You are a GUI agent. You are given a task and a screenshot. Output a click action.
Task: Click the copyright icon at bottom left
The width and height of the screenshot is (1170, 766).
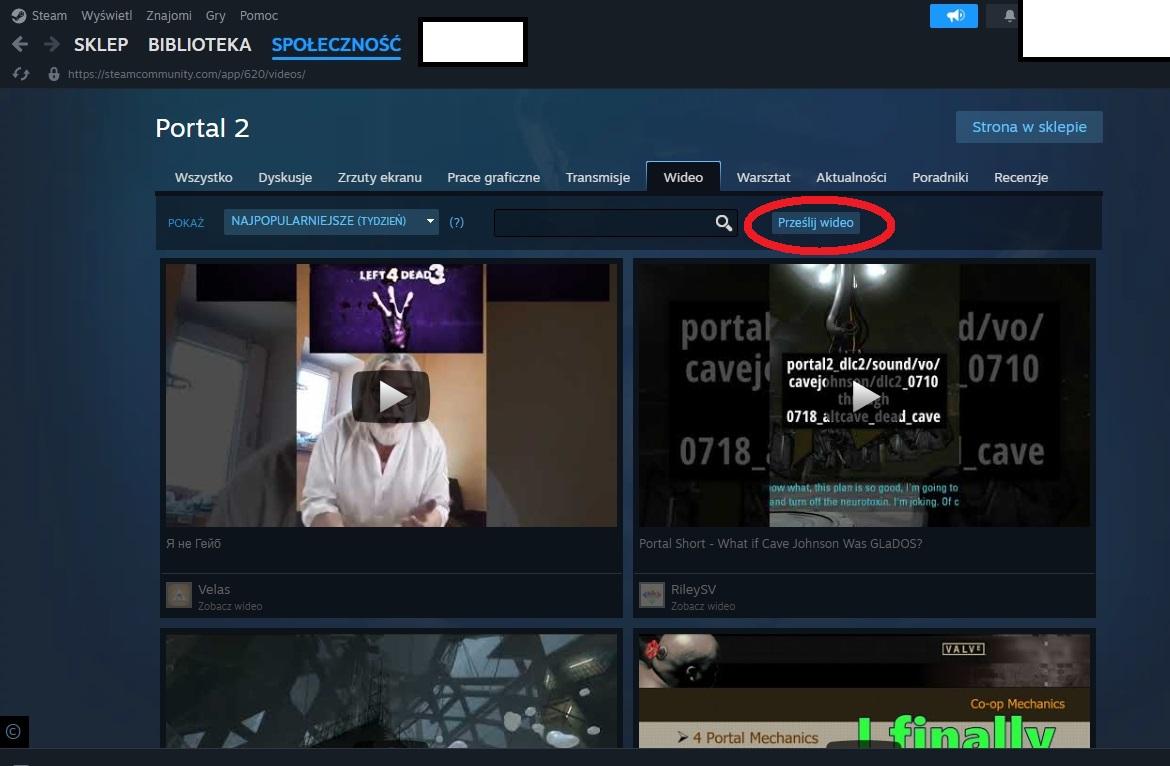click(13, 732)
